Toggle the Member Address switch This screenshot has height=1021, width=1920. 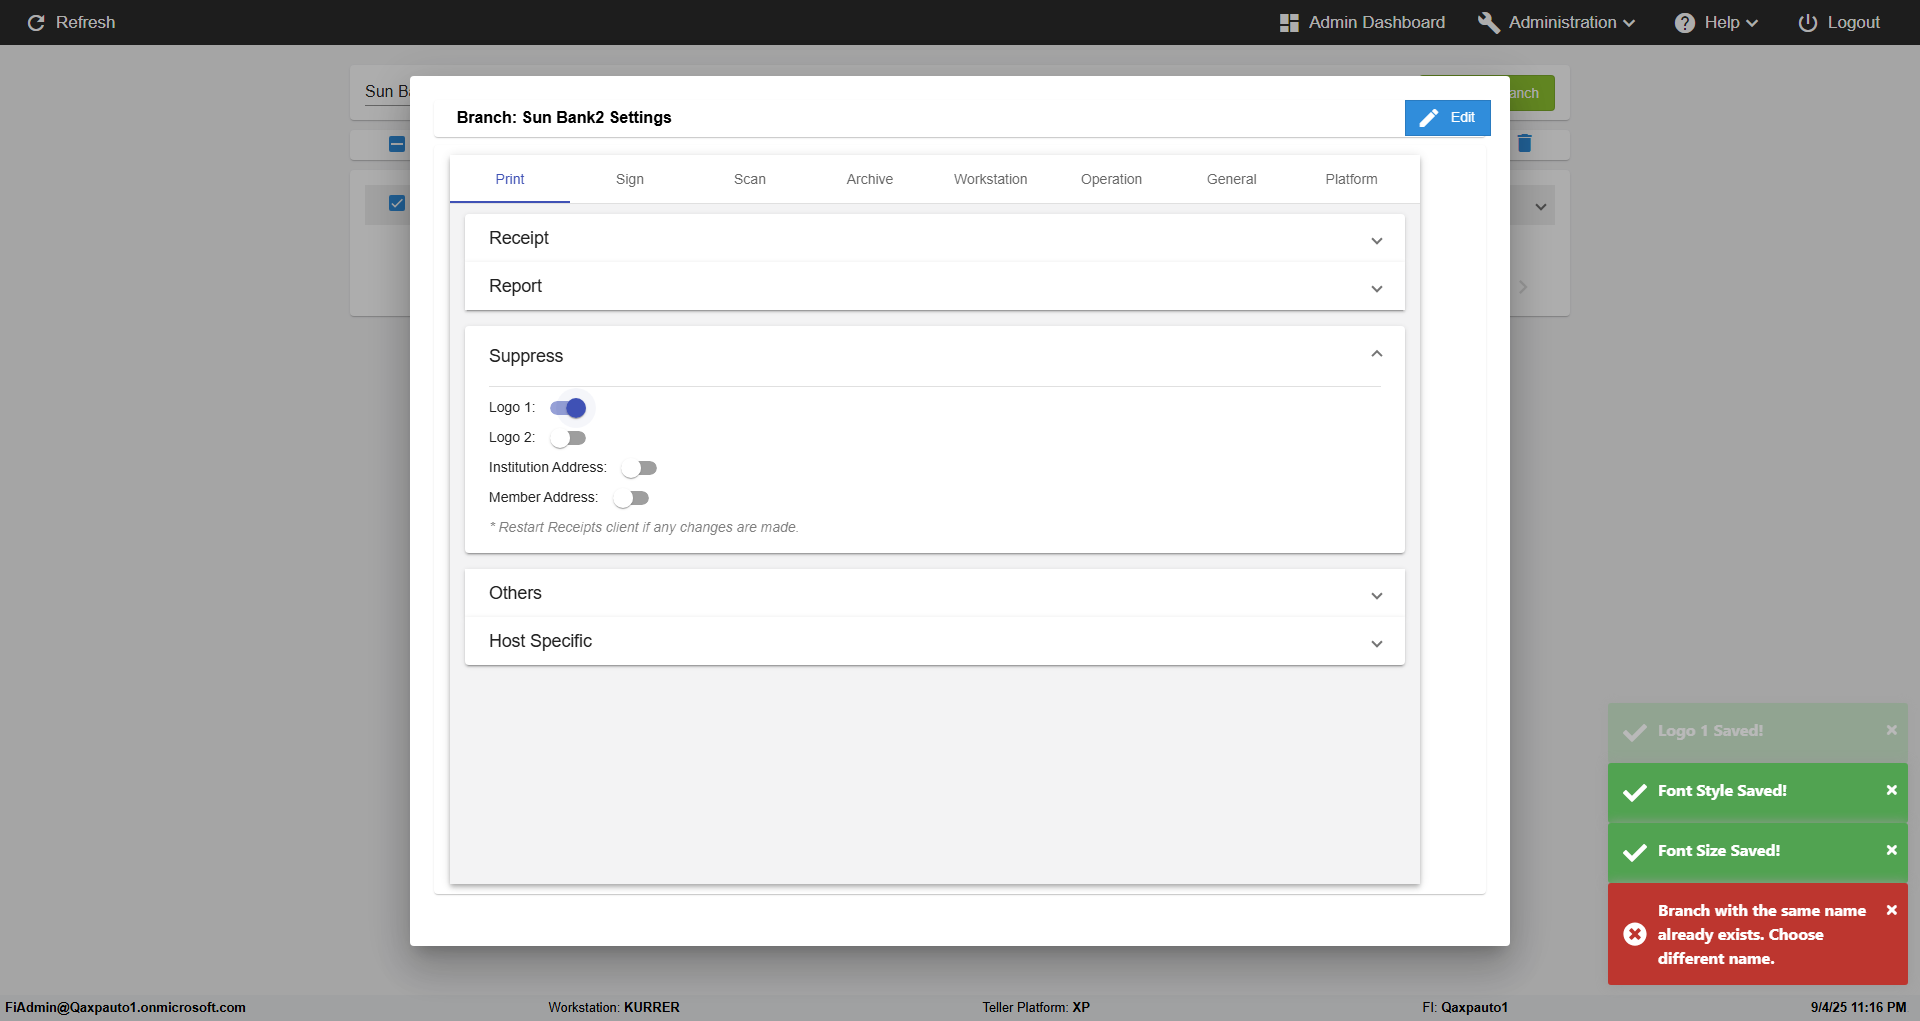631,498
